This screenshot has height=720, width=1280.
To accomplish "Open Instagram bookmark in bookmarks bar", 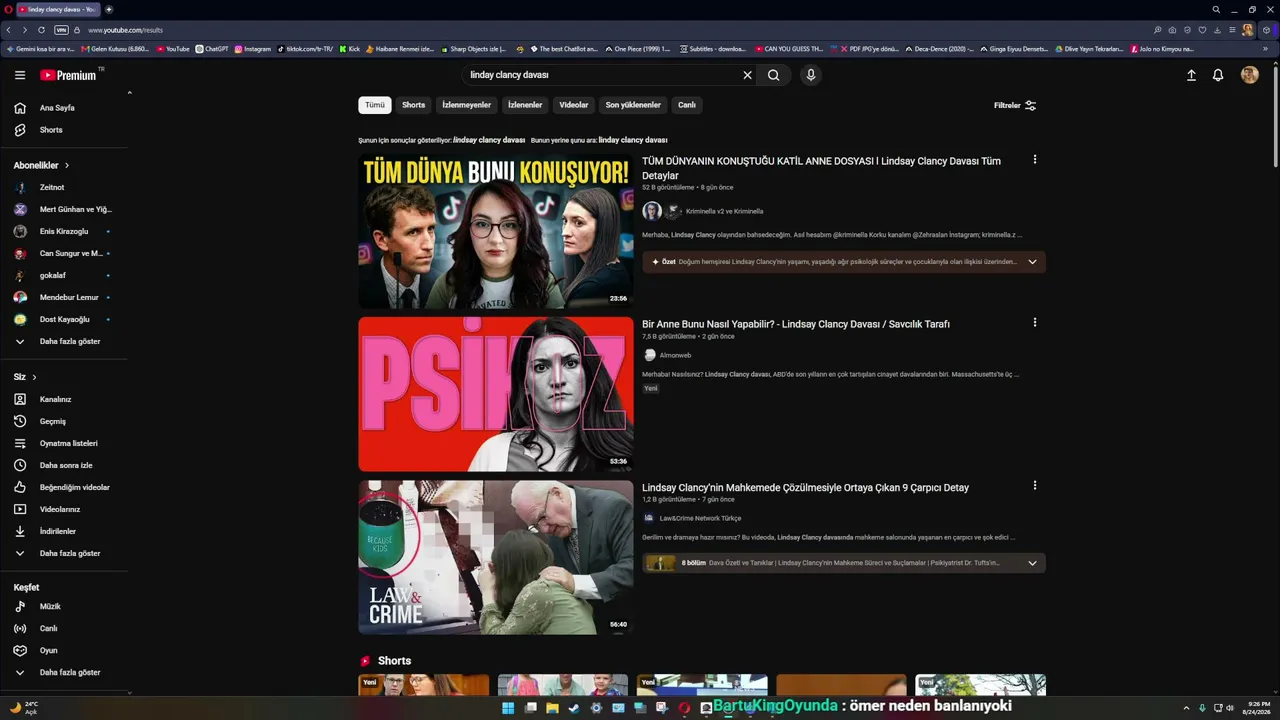I will point(252,49).
